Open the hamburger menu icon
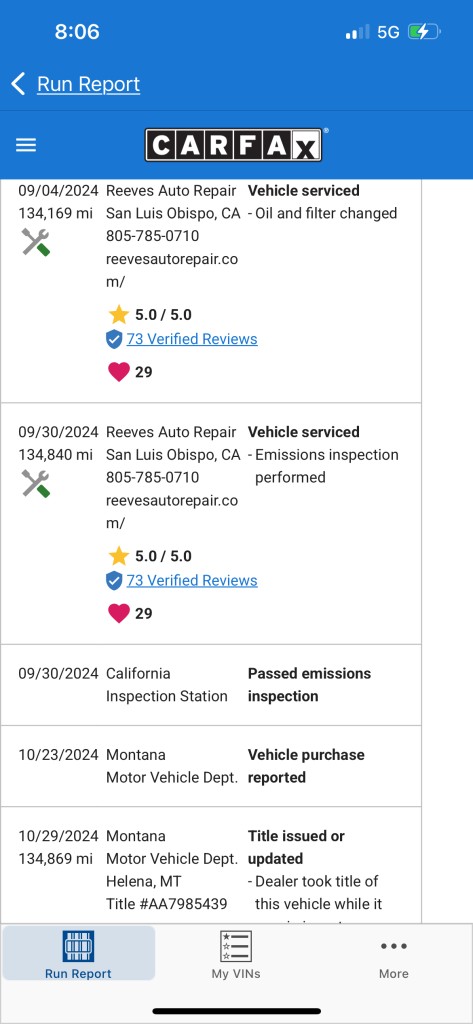 (26, 145)
